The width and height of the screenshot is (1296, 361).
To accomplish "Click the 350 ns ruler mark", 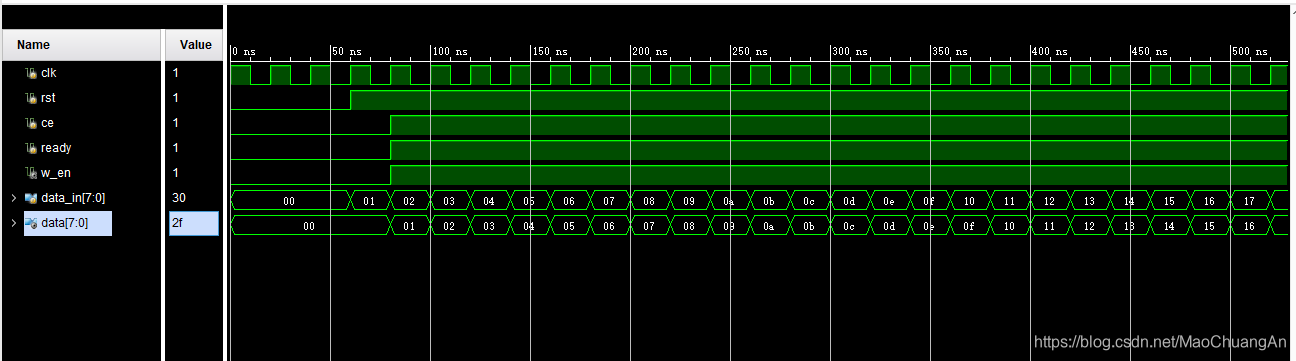I will [949, 51].
